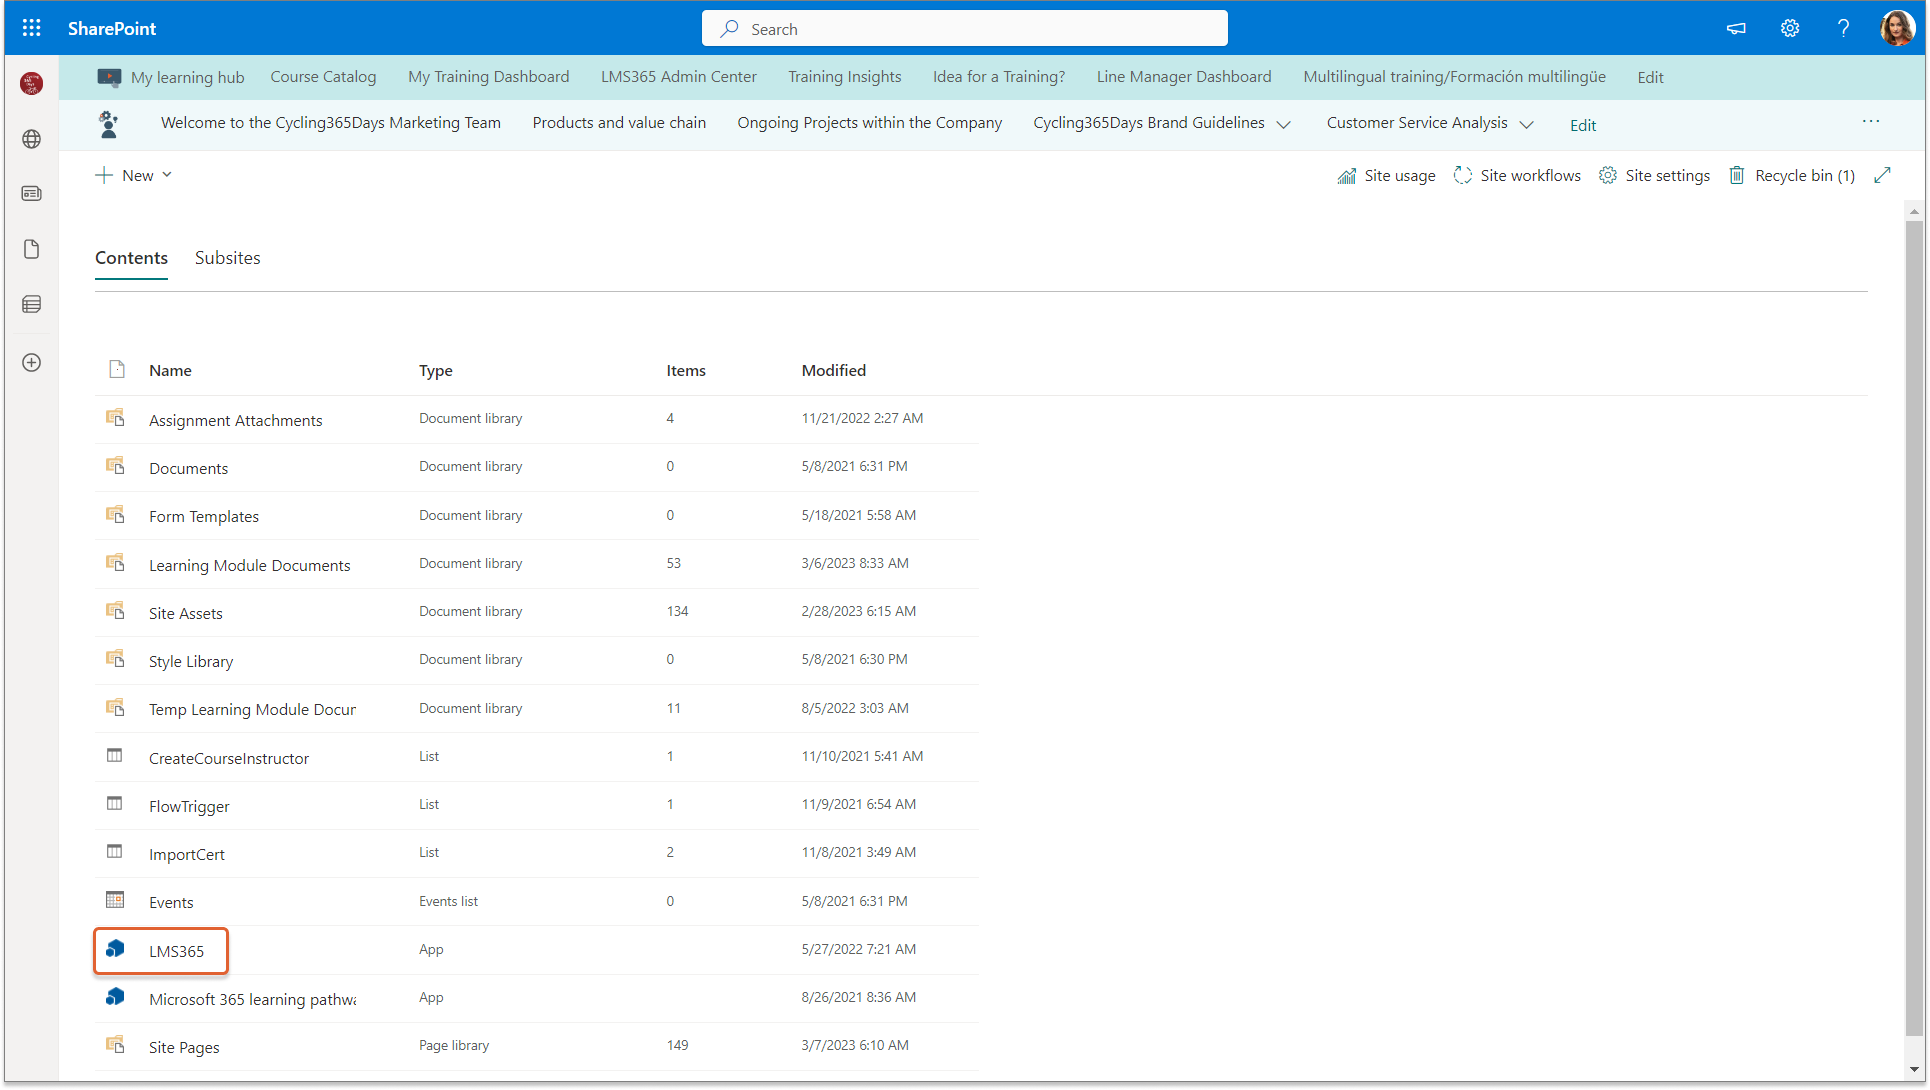
Task: Switch to the Subsites tab
Action: coord(227,258)
